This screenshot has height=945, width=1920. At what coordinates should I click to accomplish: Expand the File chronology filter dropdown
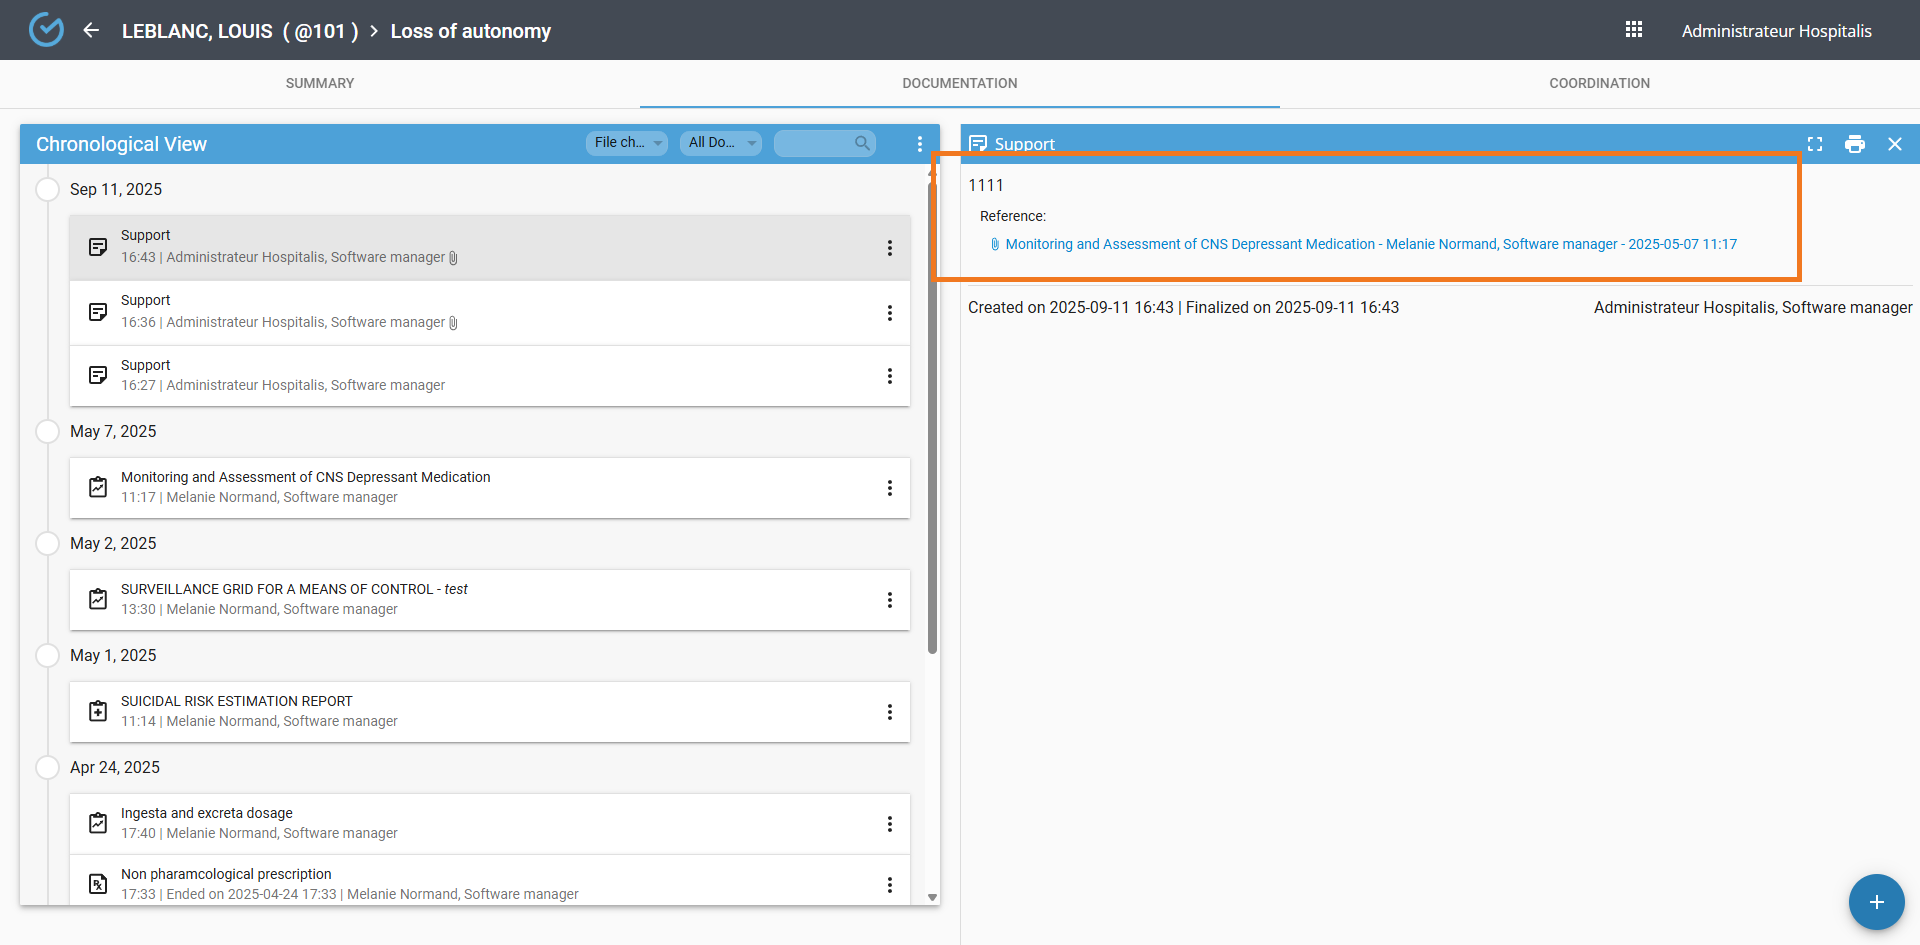(x=627, y=143)
